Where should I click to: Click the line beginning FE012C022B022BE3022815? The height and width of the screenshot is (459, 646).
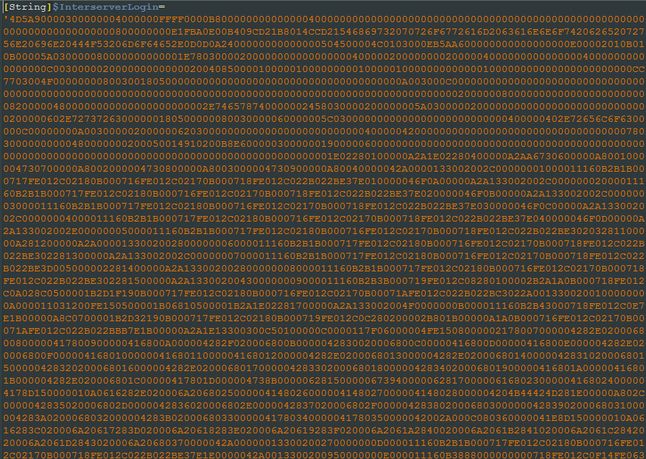coord(325,280)
